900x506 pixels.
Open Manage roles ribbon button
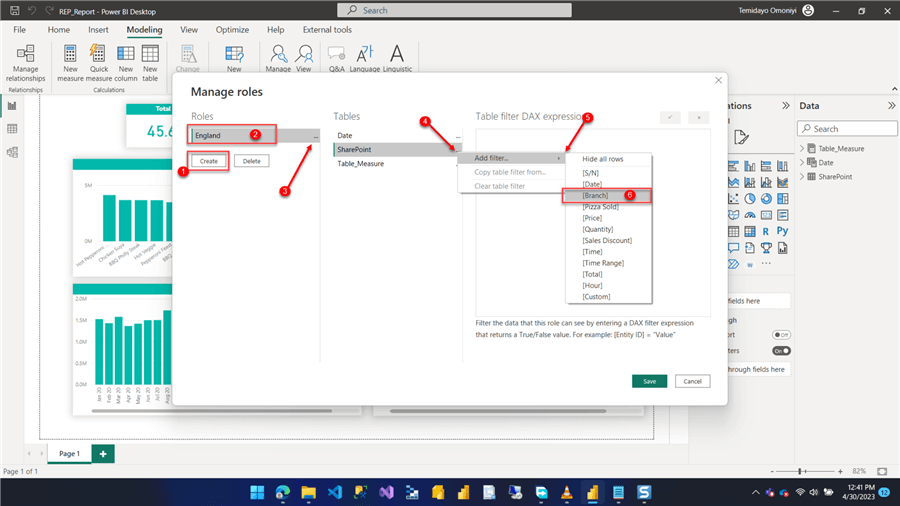[x=278, y=59]
